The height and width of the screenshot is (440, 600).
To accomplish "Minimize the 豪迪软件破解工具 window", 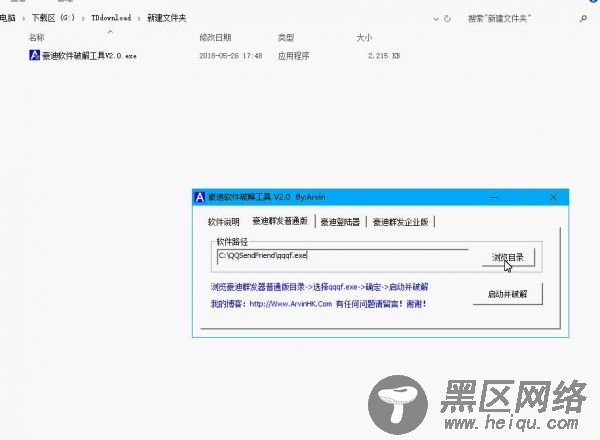I will pyautogui.click(x=494, y=197).
